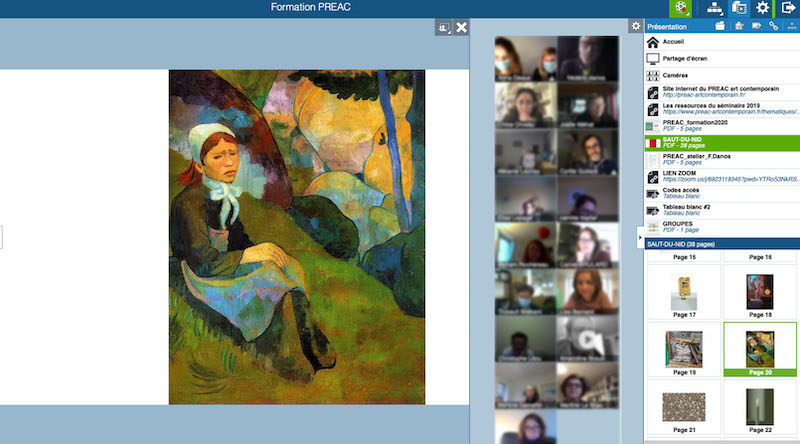Click the monitor icon for Partage d'écran
This screenshot has width=800, height=444.
(x=653, y=59)
